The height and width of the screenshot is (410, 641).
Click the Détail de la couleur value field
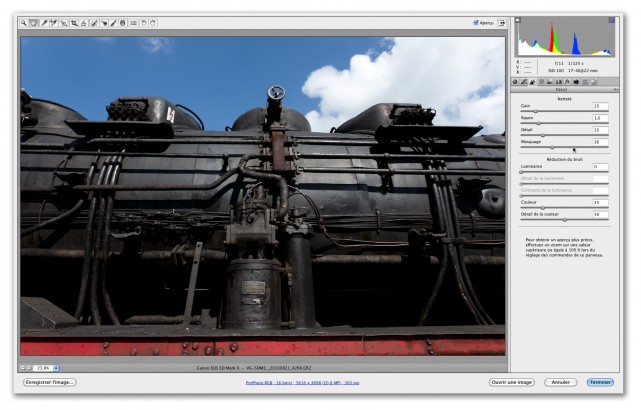click(600, 214)
